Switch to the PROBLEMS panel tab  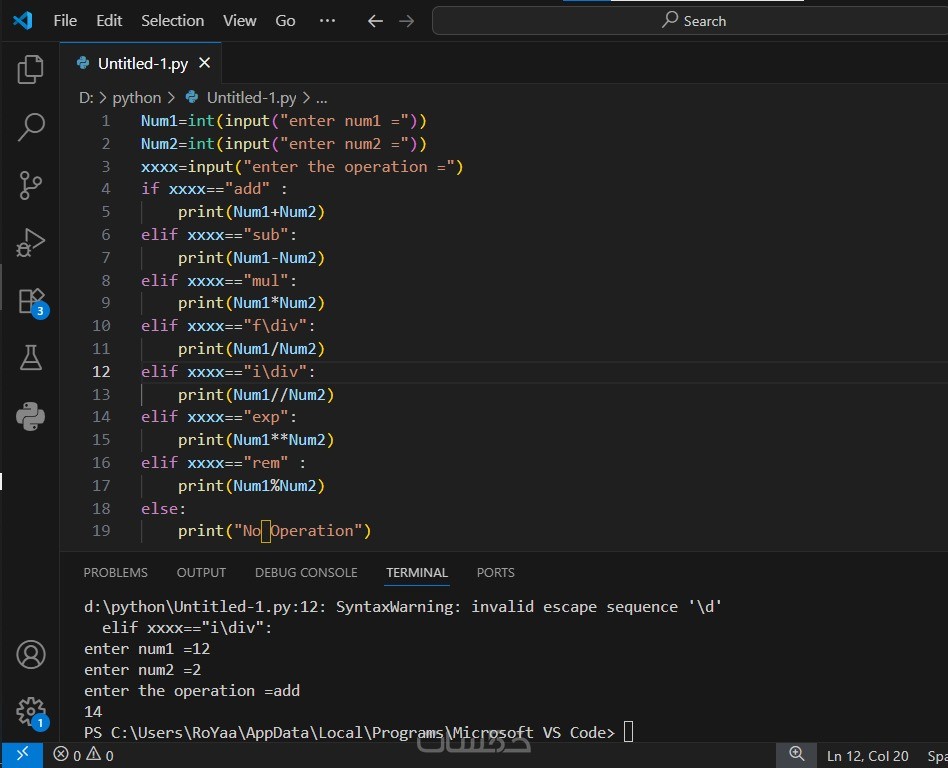click(x=115, y=573)
